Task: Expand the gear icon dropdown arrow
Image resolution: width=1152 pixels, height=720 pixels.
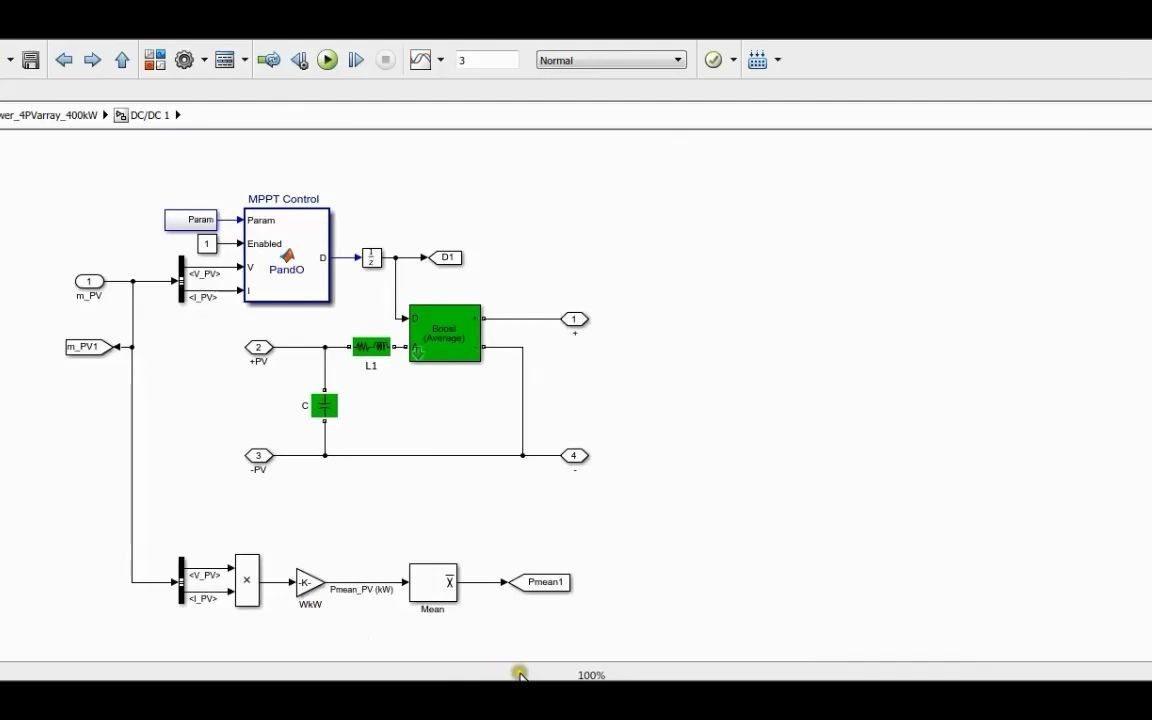Action: (203, 60)
